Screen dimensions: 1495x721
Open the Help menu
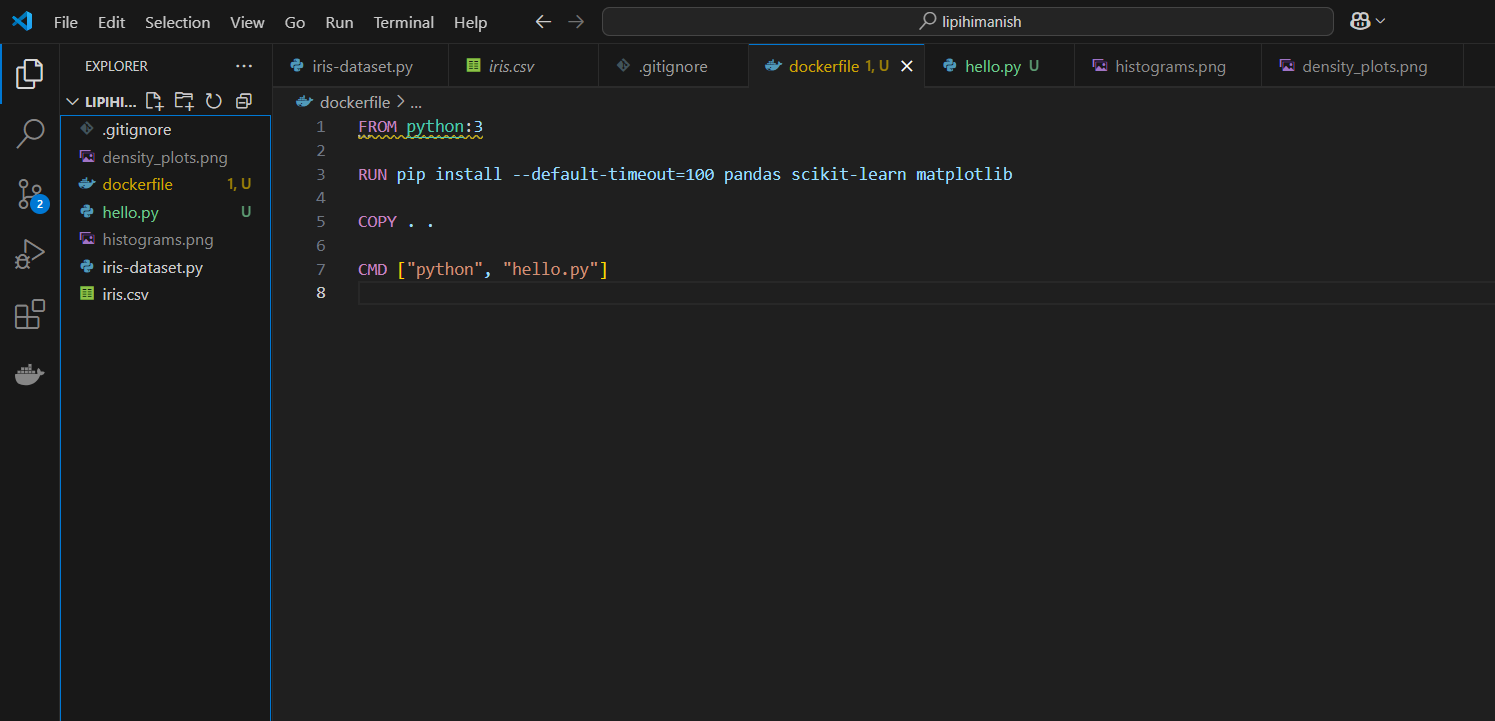(x=470, y=22)
